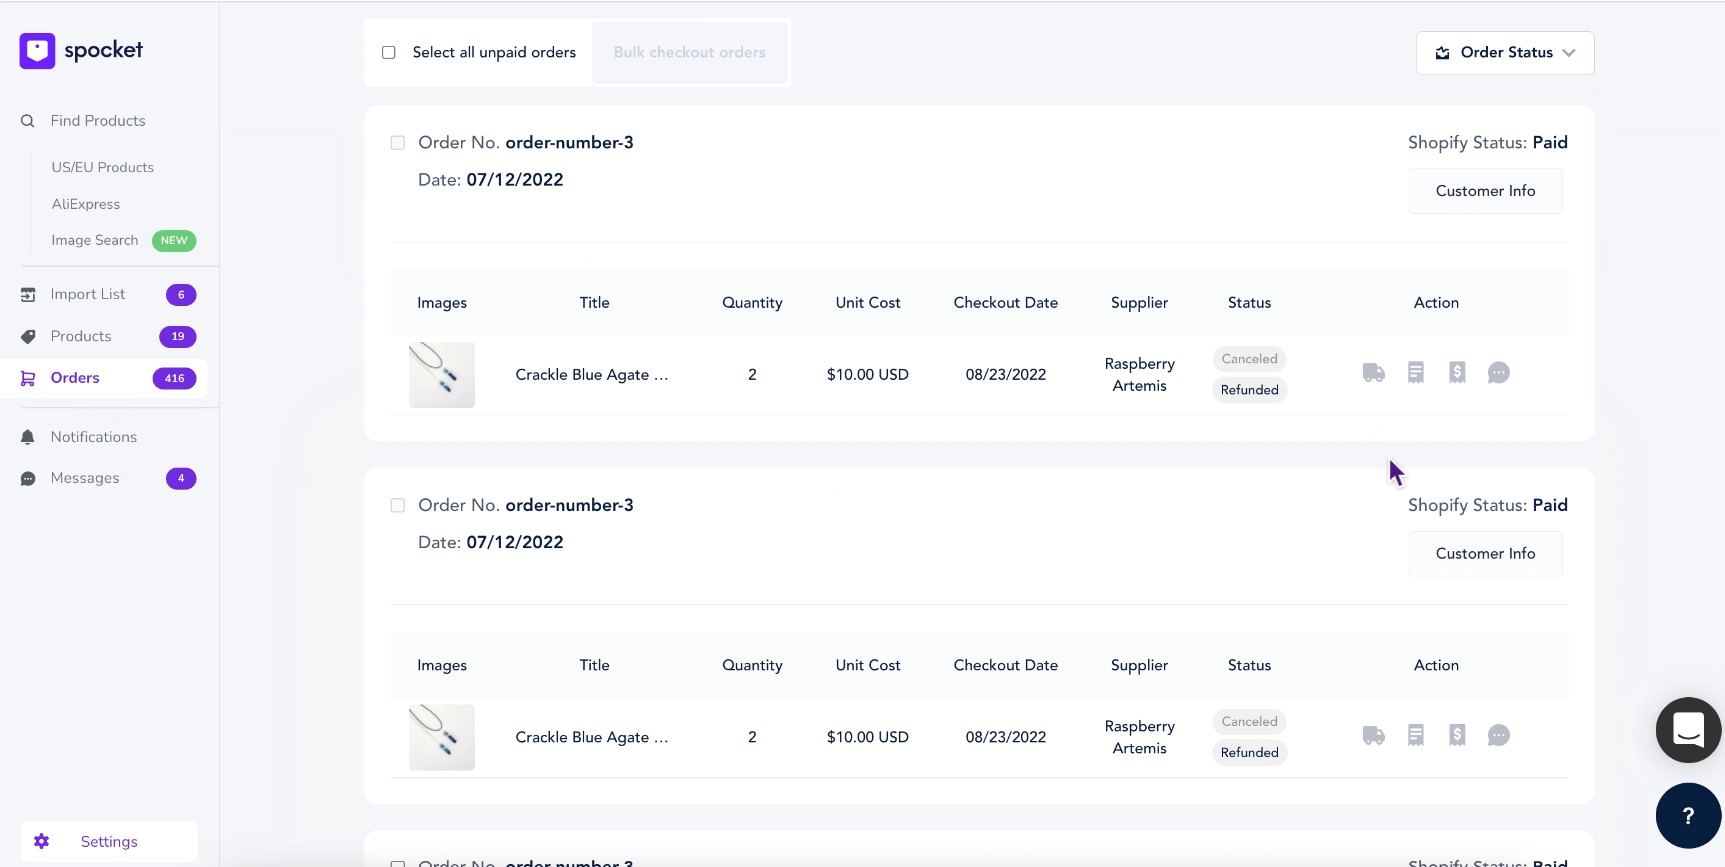
Task: Open Settings page
Action: (109, 842)
